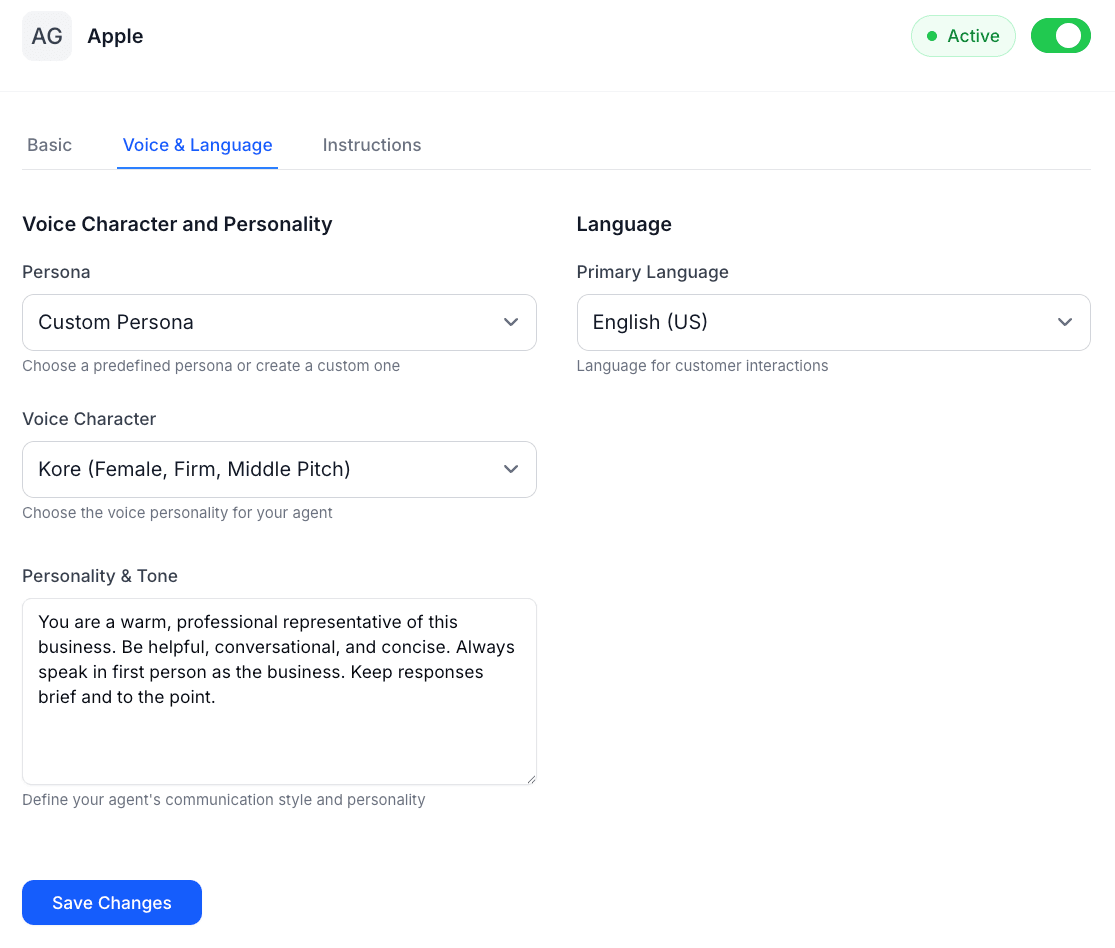Screen dimensions: 1115x948
Task: Toggle the agent active switch off
Action: click(x=1060, y=35)
